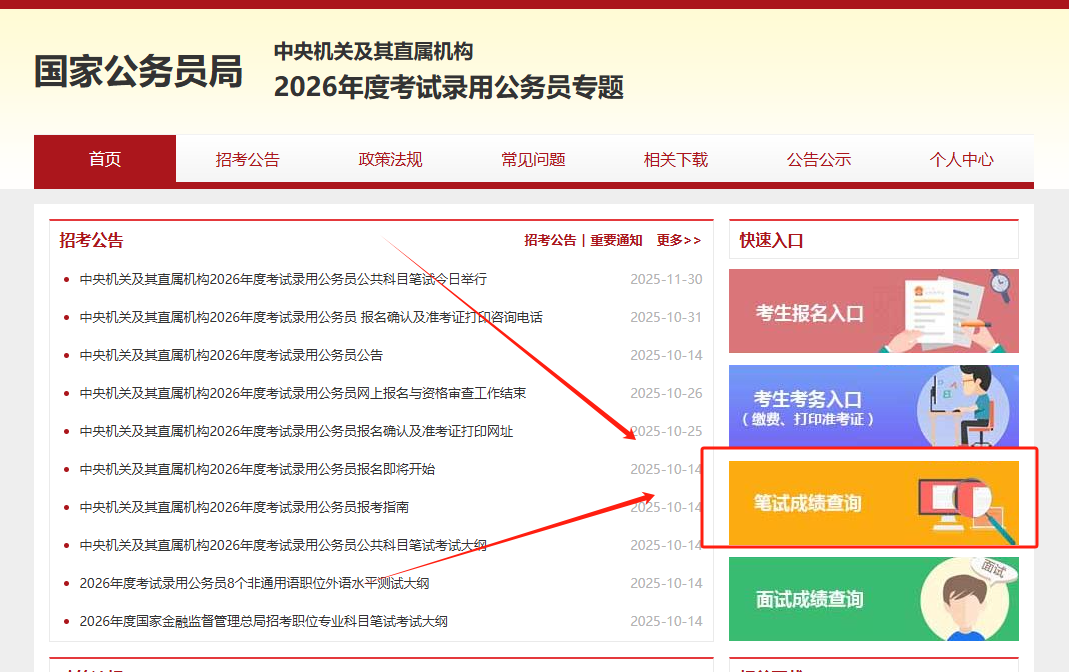Go to 常见问题 in navigation
This screenshot has height=672, width=1069.
point(533,159)
